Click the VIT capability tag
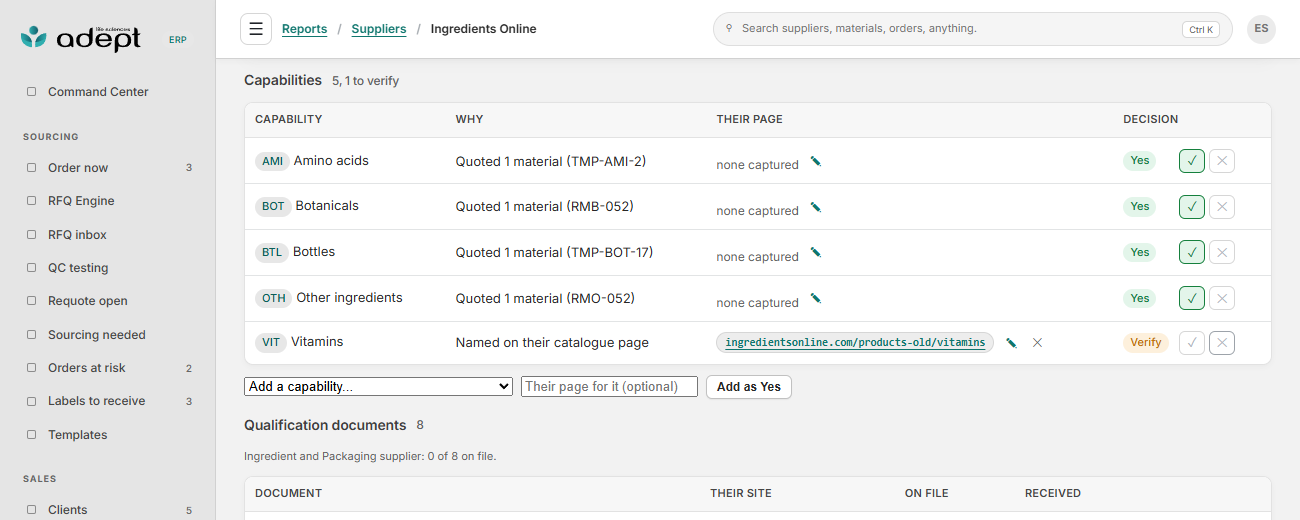This screenshot has width=1300, height=520. click(x=271, y=342)
